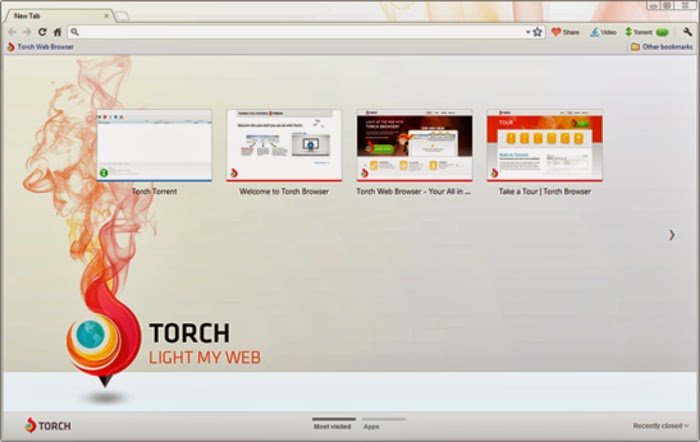
Task: Click the Torch Torrent caption text
Action: click(x=154, y=192)
